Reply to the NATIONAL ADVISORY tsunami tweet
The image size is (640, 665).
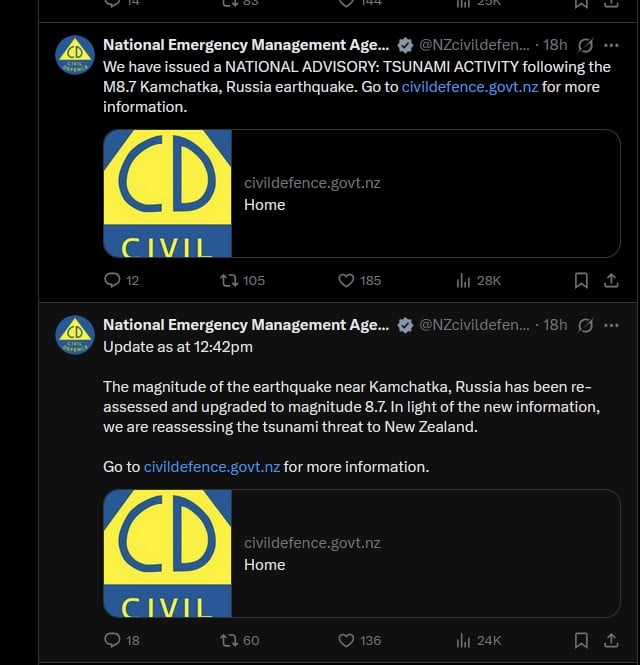pos(121,280)
